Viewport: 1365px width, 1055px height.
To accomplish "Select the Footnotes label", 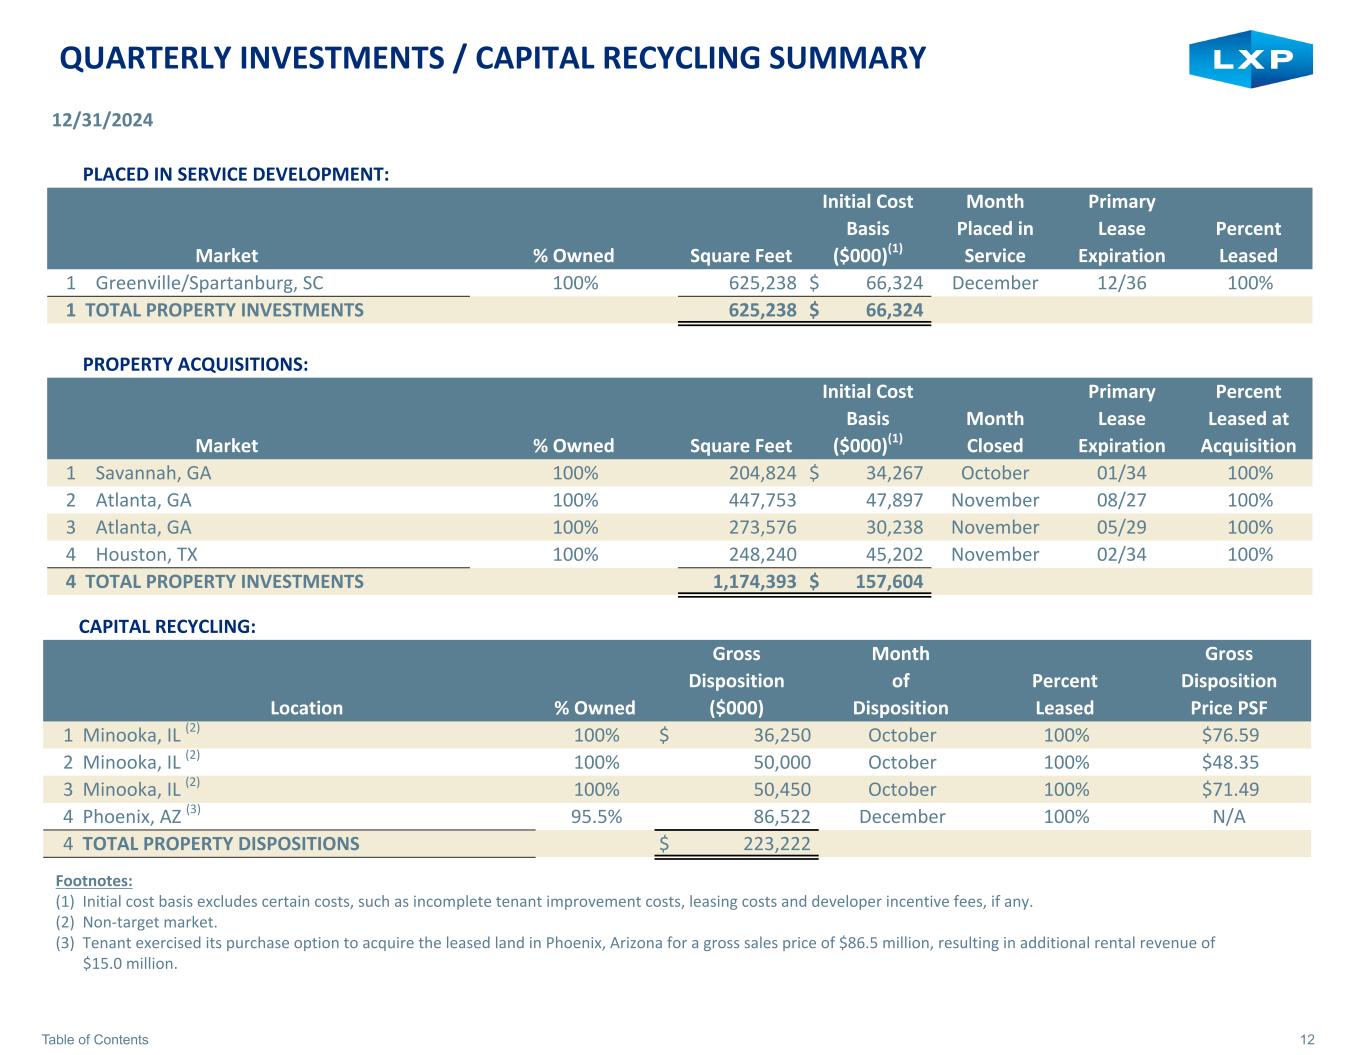I will tap(94, 882).
